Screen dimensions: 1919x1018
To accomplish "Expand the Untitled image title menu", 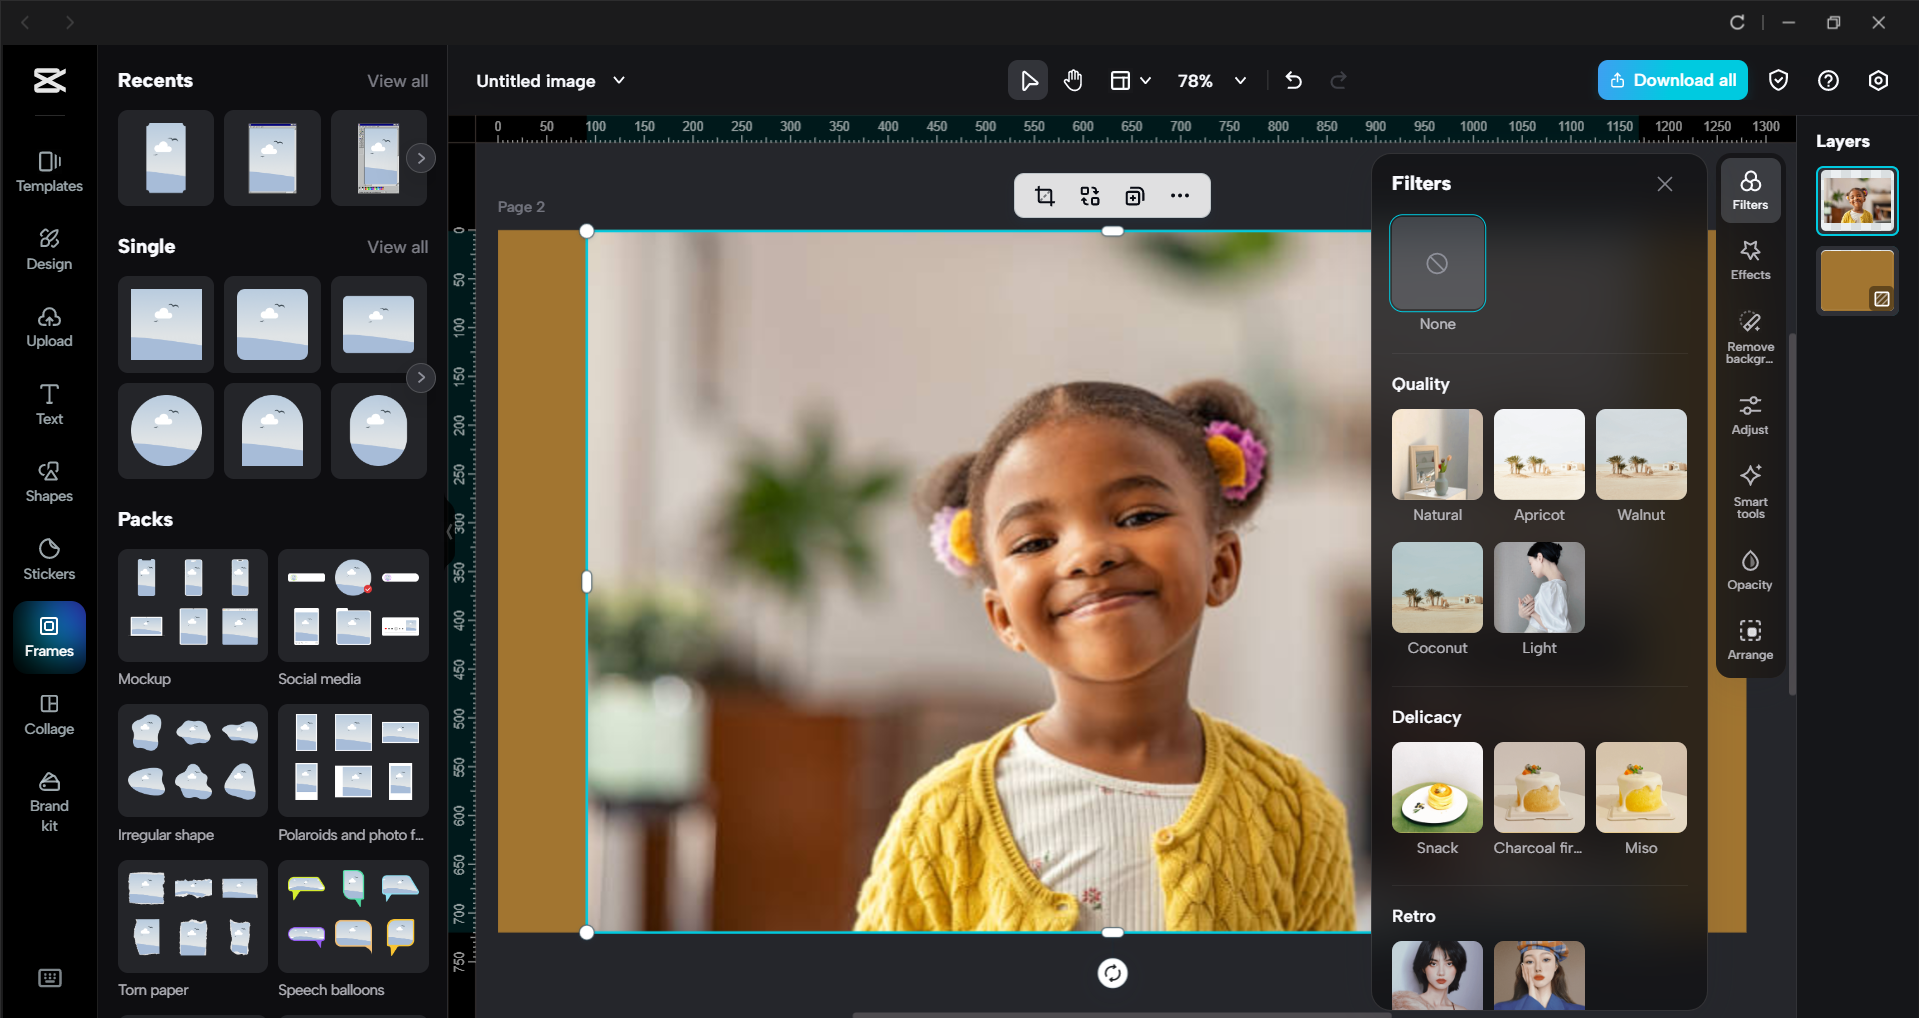I will click(x=619, y=80).
